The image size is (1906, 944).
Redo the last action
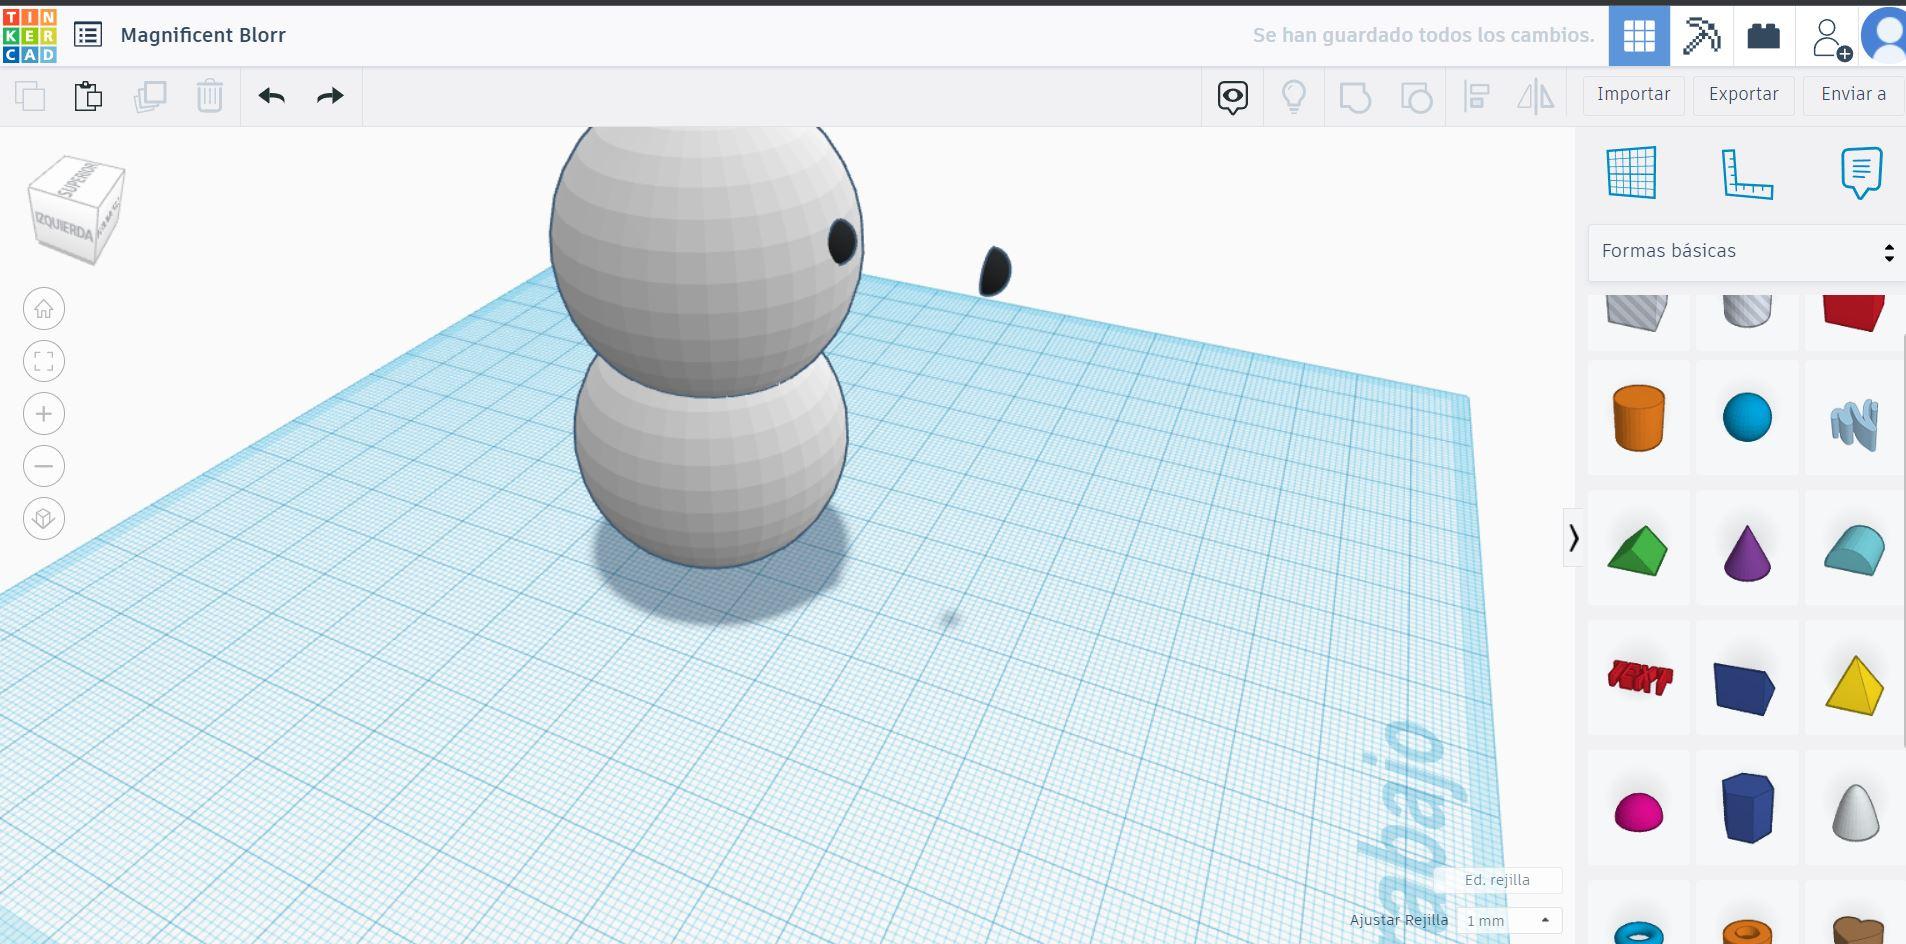(x=330, y=96)
